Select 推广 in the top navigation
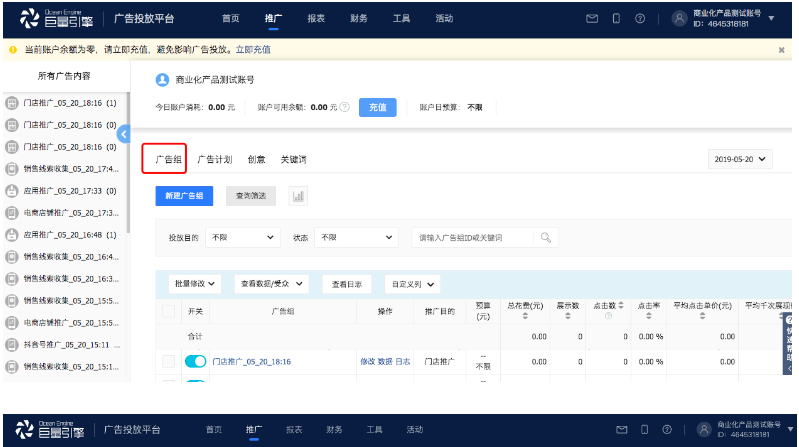 tap(273, 18)
